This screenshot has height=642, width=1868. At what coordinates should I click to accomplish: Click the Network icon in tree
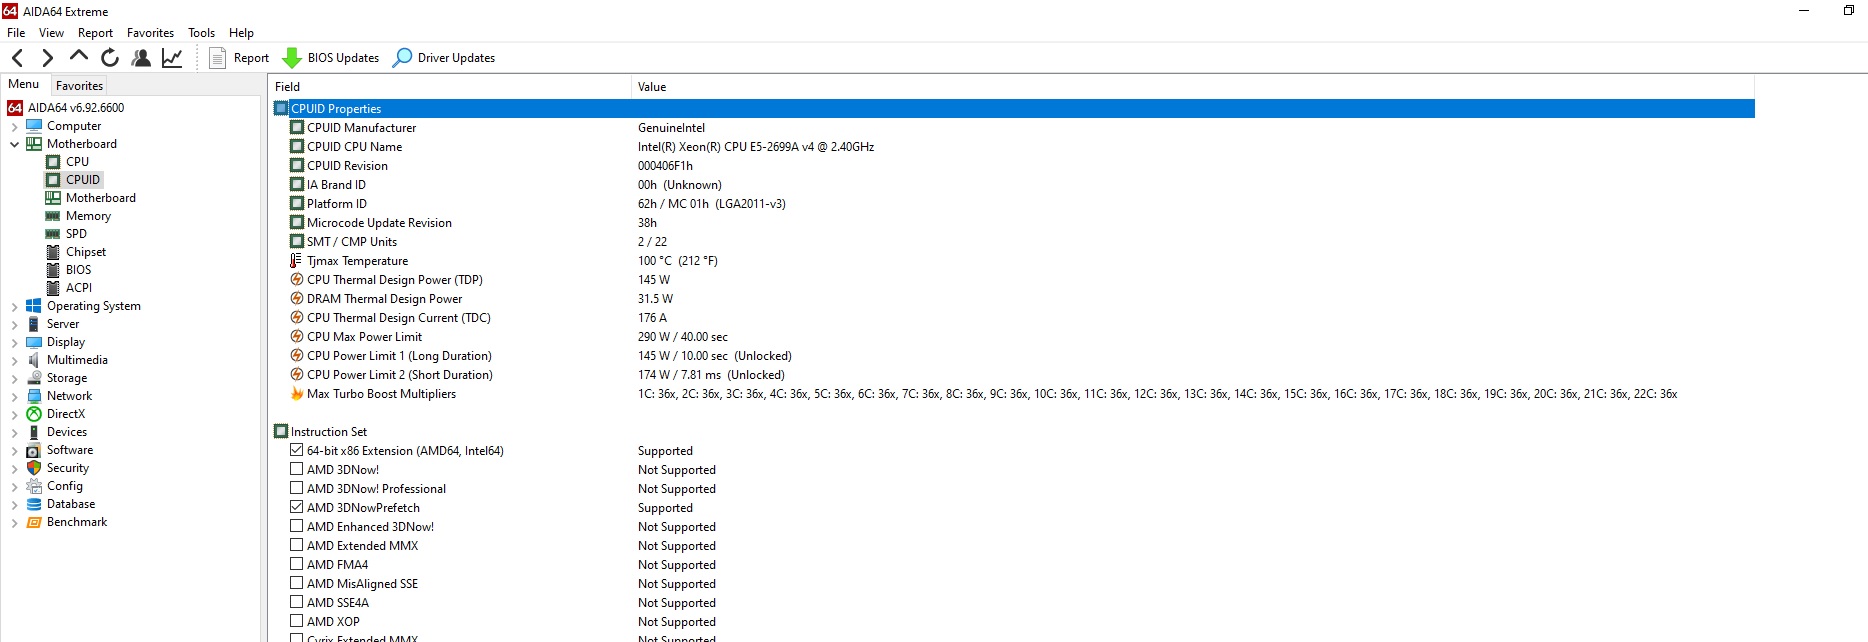[x=34, y=396]
